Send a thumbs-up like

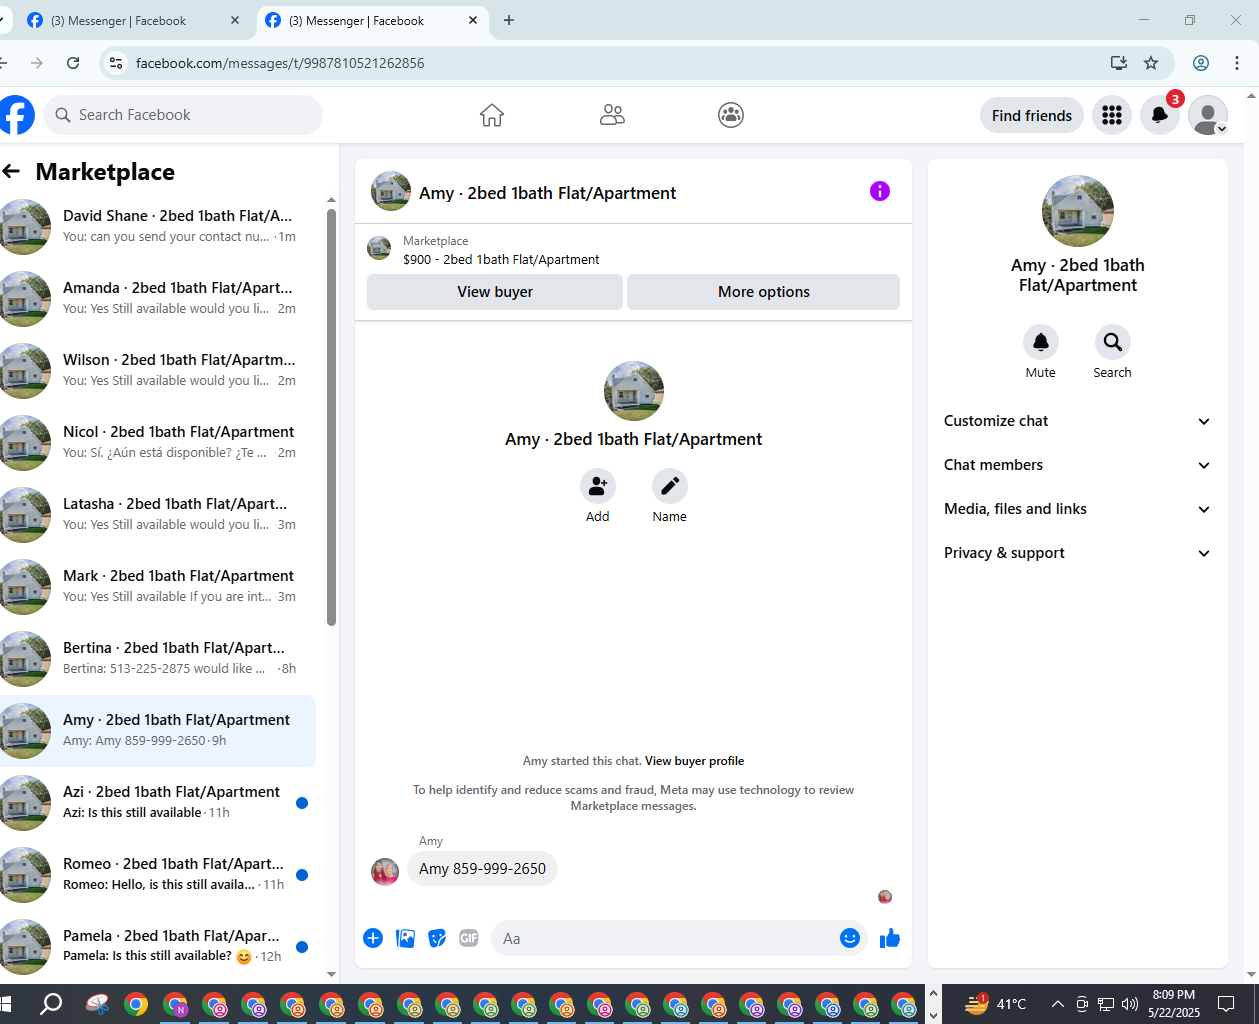[x=890, y=938]
